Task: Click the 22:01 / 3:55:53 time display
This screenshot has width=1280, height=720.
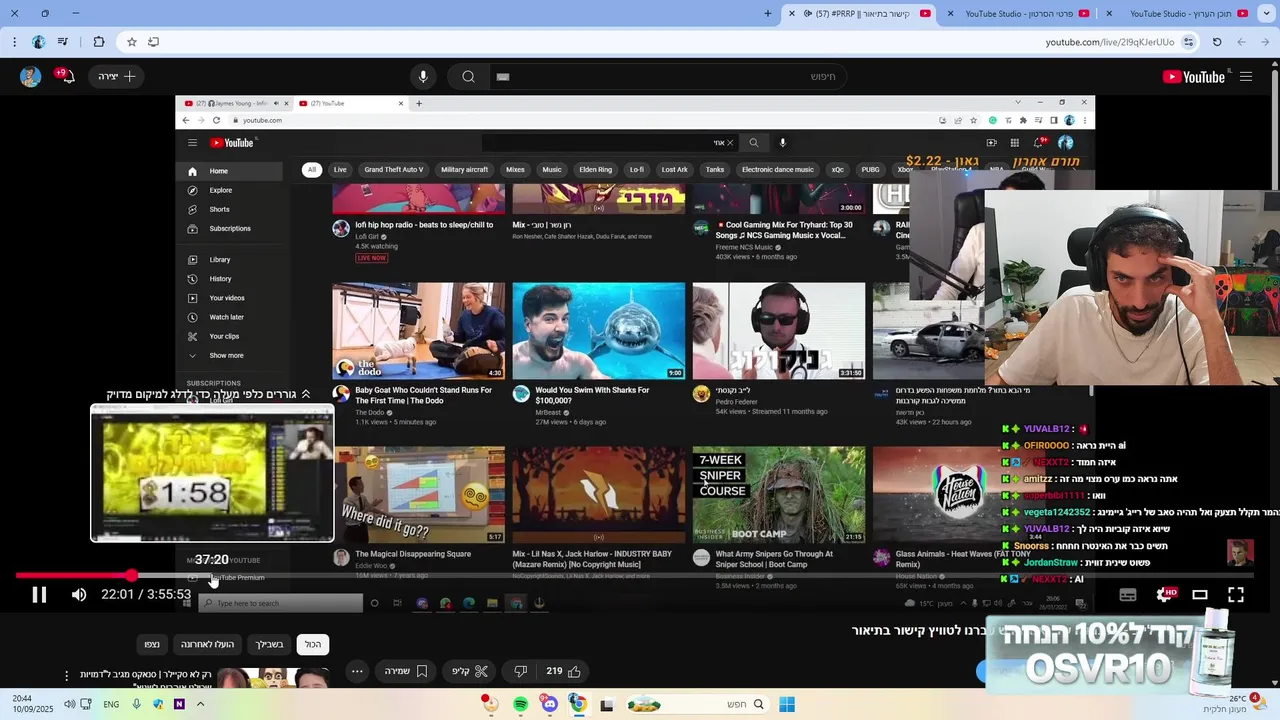Action: (x=146, y=595)
